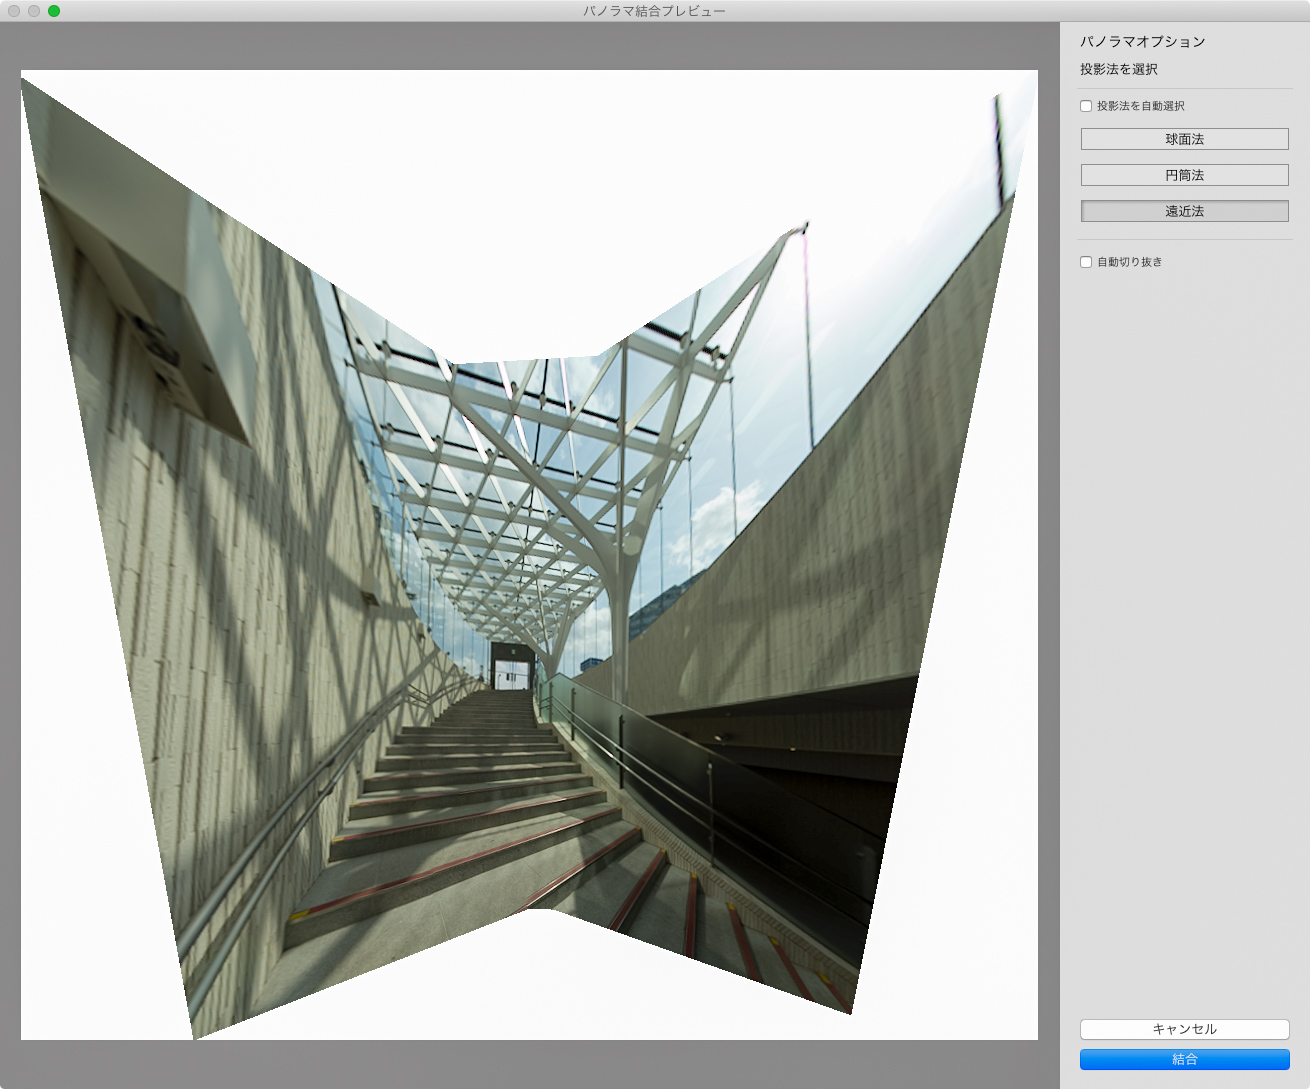Select the 球面法 projection button
Screen dimensions: 1310x1089
pos(1184,139)
